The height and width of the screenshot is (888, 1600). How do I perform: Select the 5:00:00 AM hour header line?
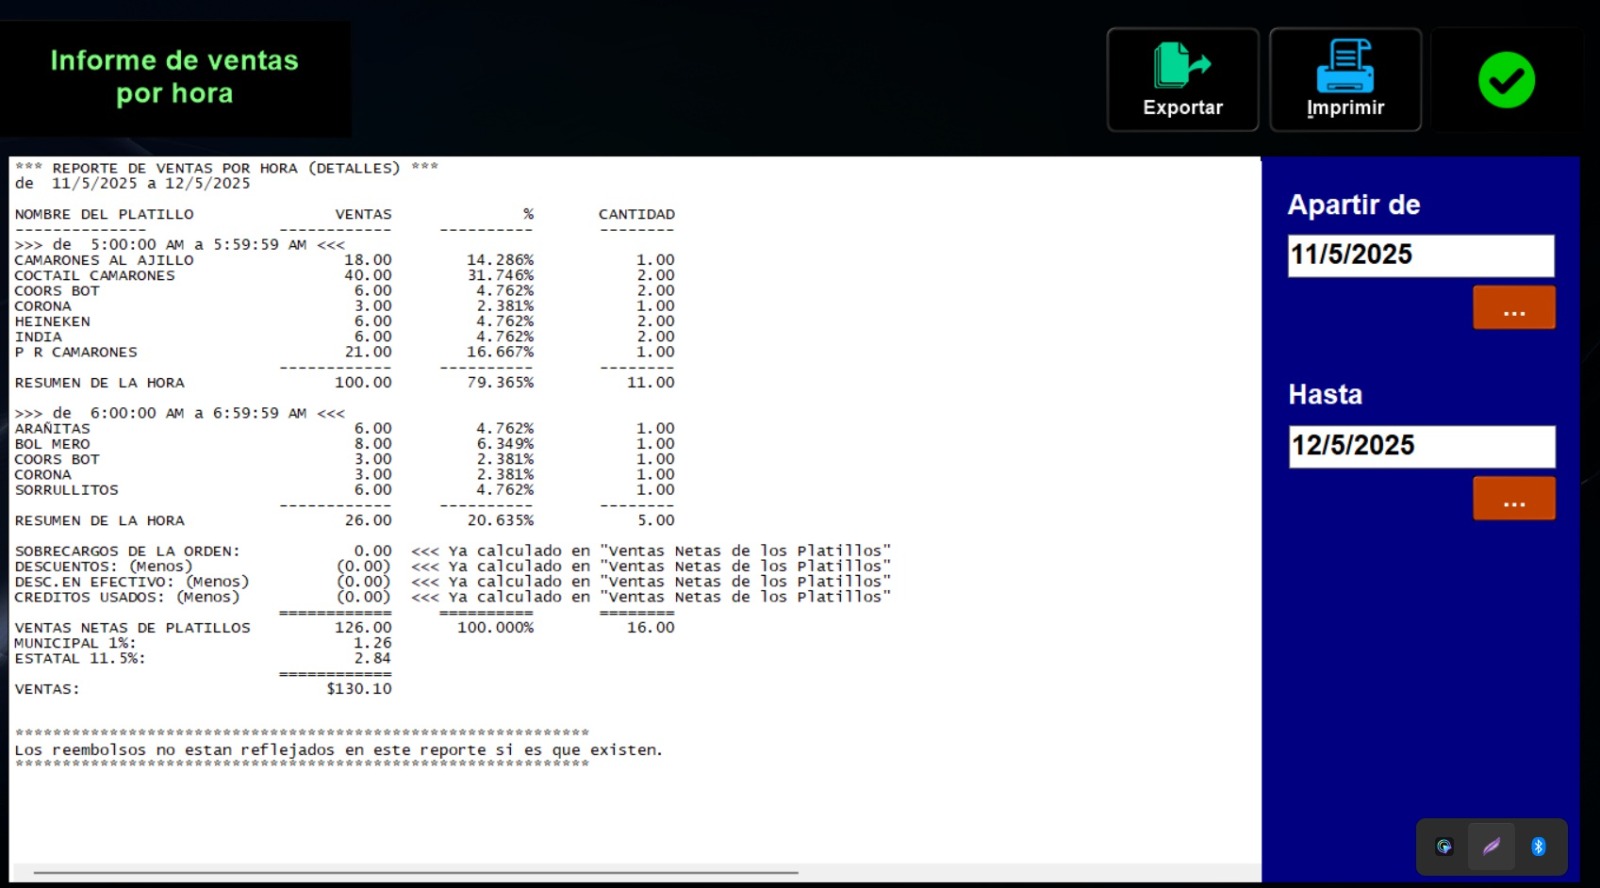(x=180, y=245)
